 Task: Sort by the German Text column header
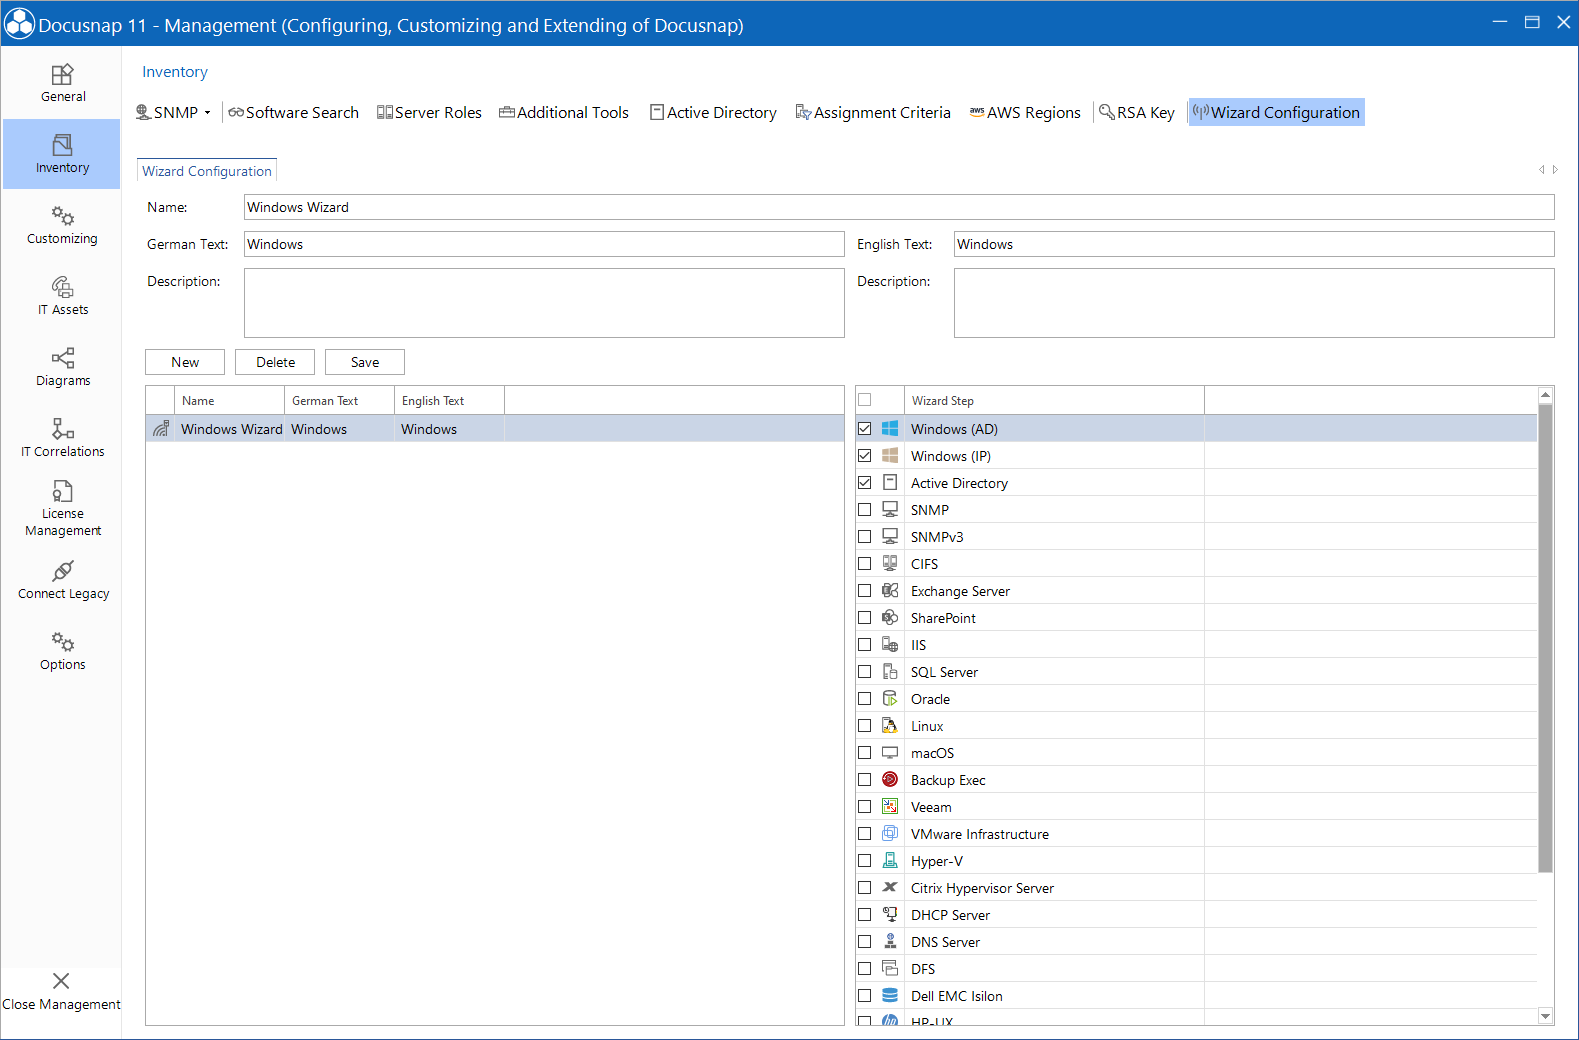coord(339,400)
